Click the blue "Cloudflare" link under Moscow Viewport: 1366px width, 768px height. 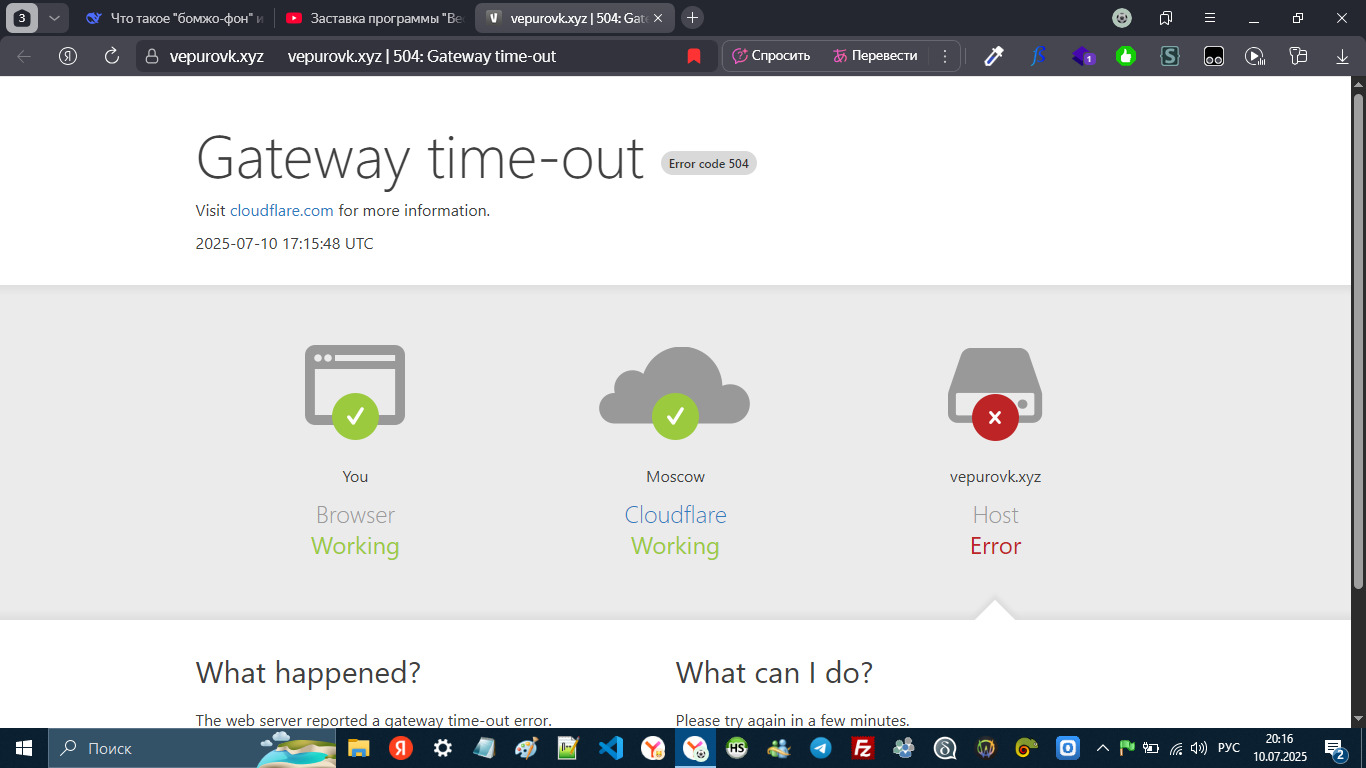tap(675, 515)
